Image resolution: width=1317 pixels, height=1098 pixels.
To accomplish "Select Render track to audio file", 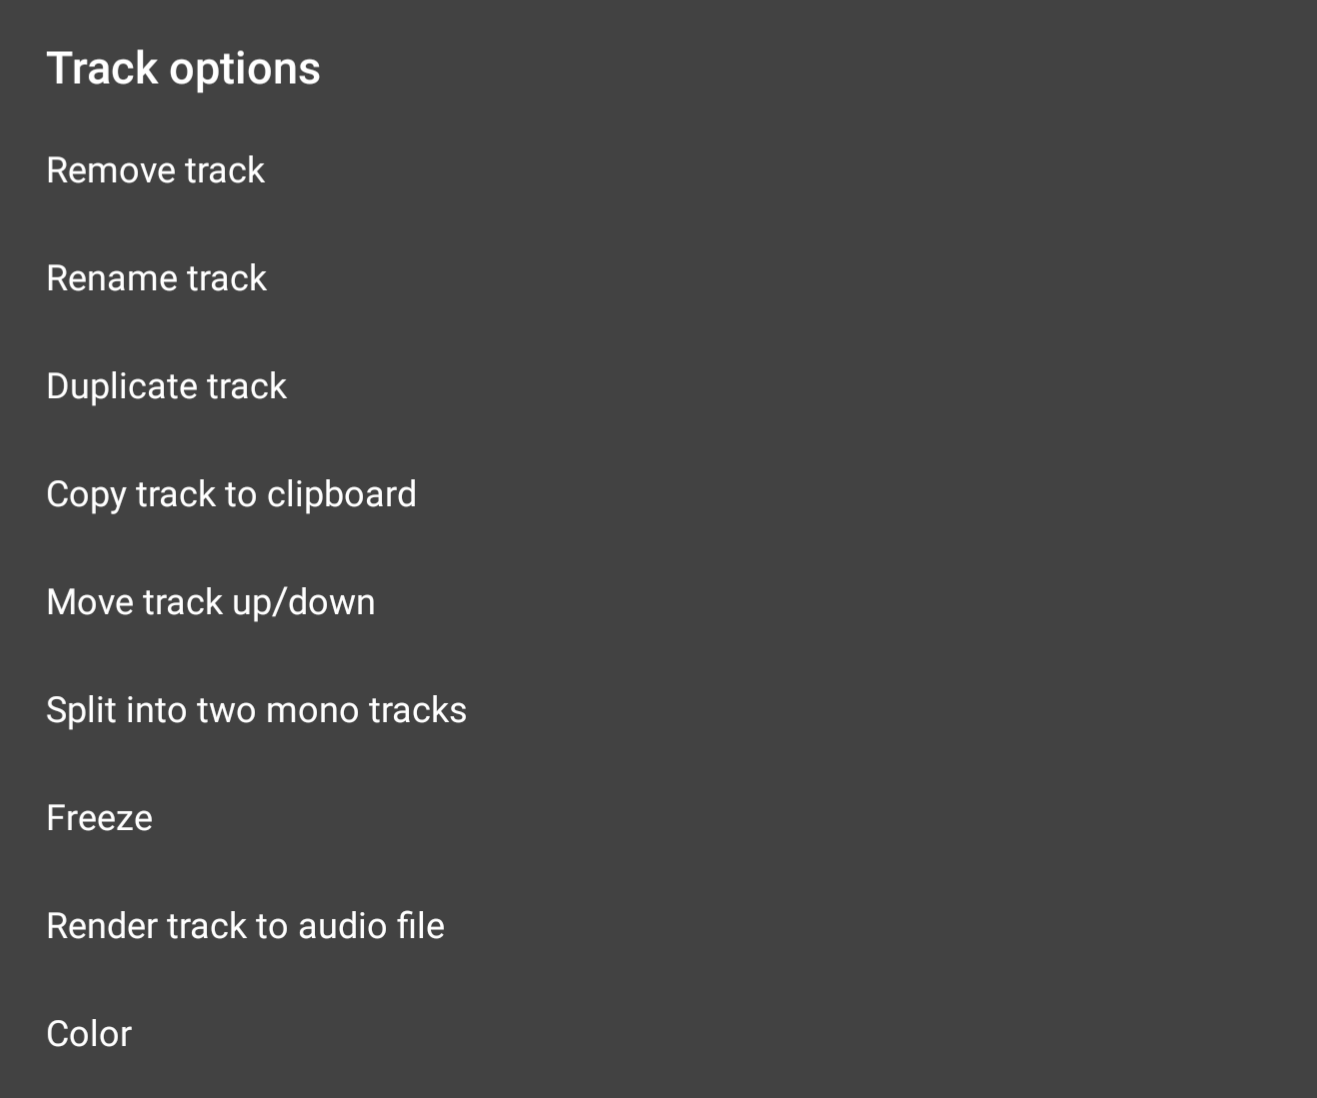I will pyautogui.click(x=245, y=926).
